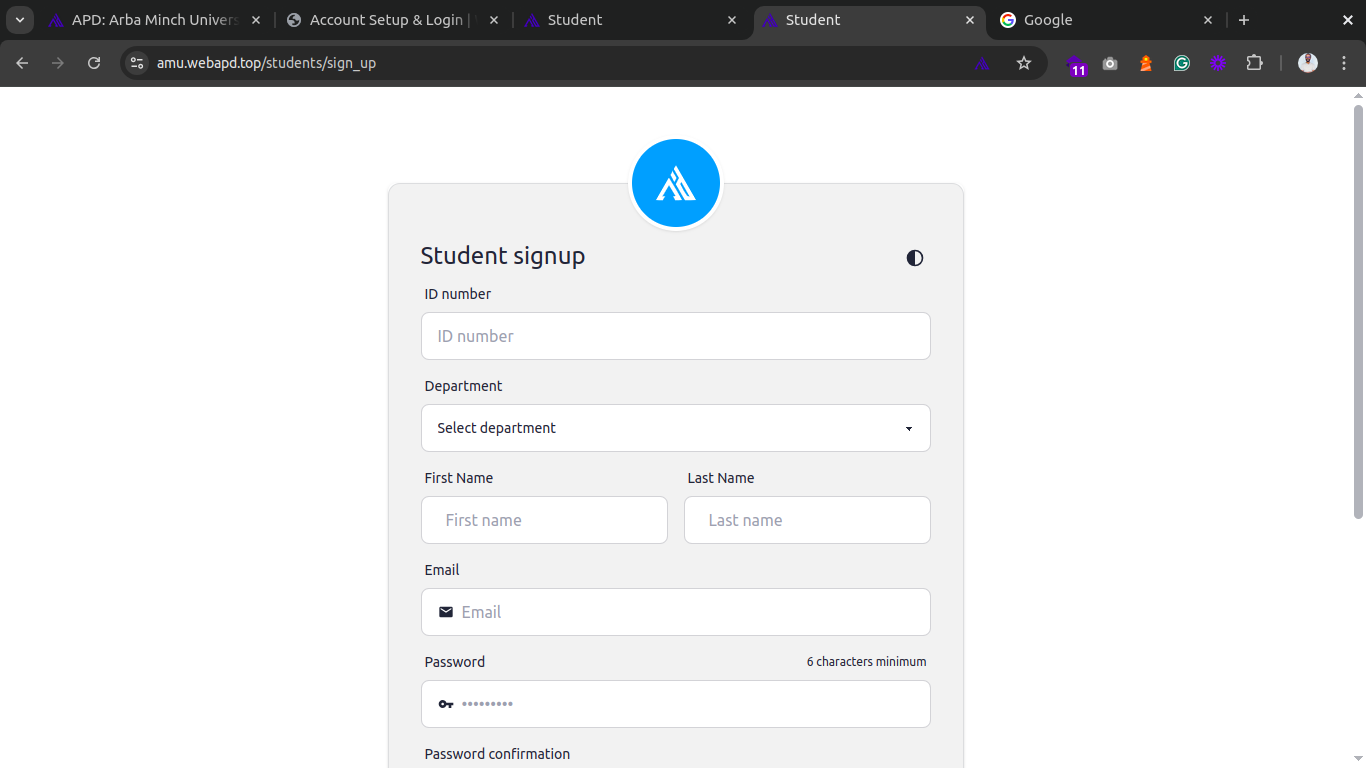Expand the Select department dropdown

pos(676,428)
